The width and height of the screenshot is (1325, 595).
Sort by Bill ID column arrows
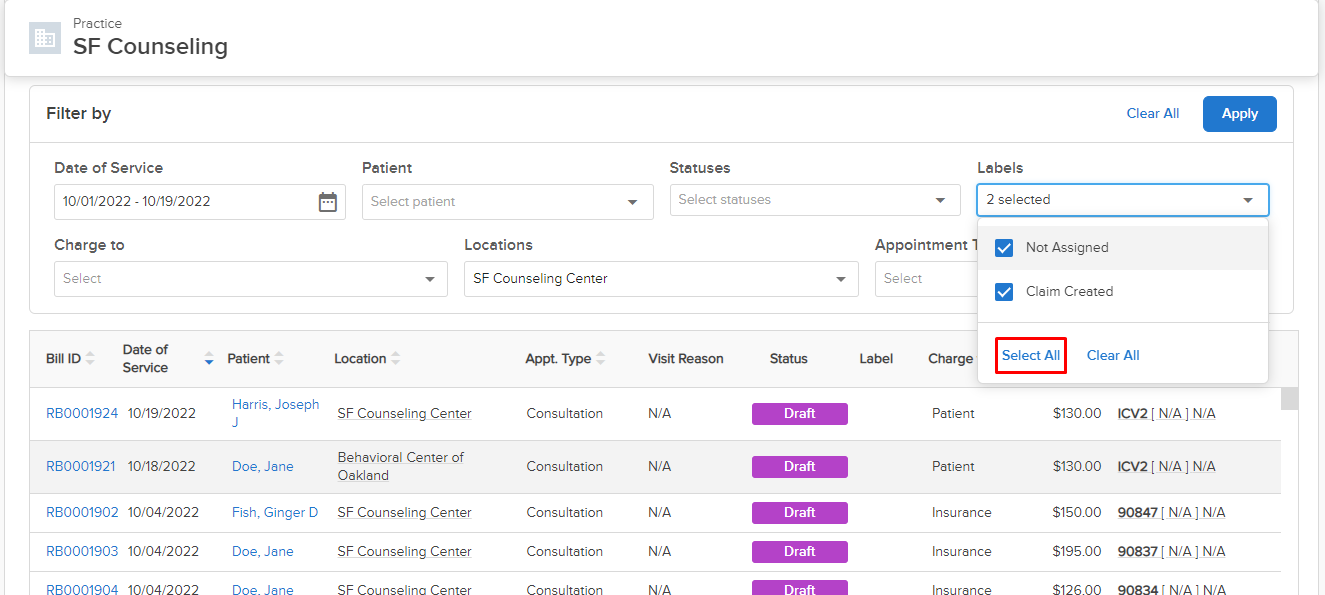point(91,359)
